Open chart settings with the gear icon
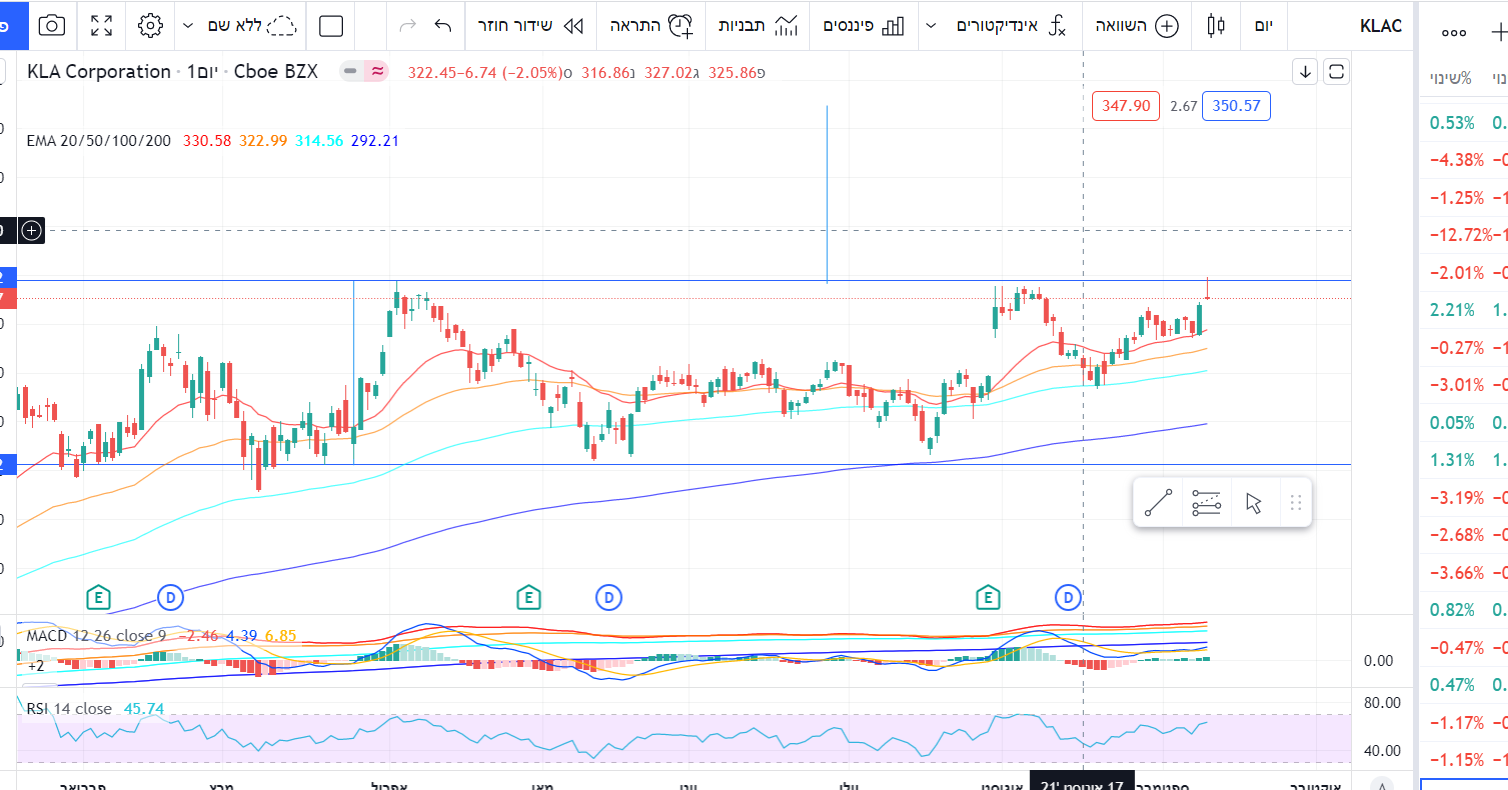The height and width of the screenshot is (790, 1508). point(150,26)
